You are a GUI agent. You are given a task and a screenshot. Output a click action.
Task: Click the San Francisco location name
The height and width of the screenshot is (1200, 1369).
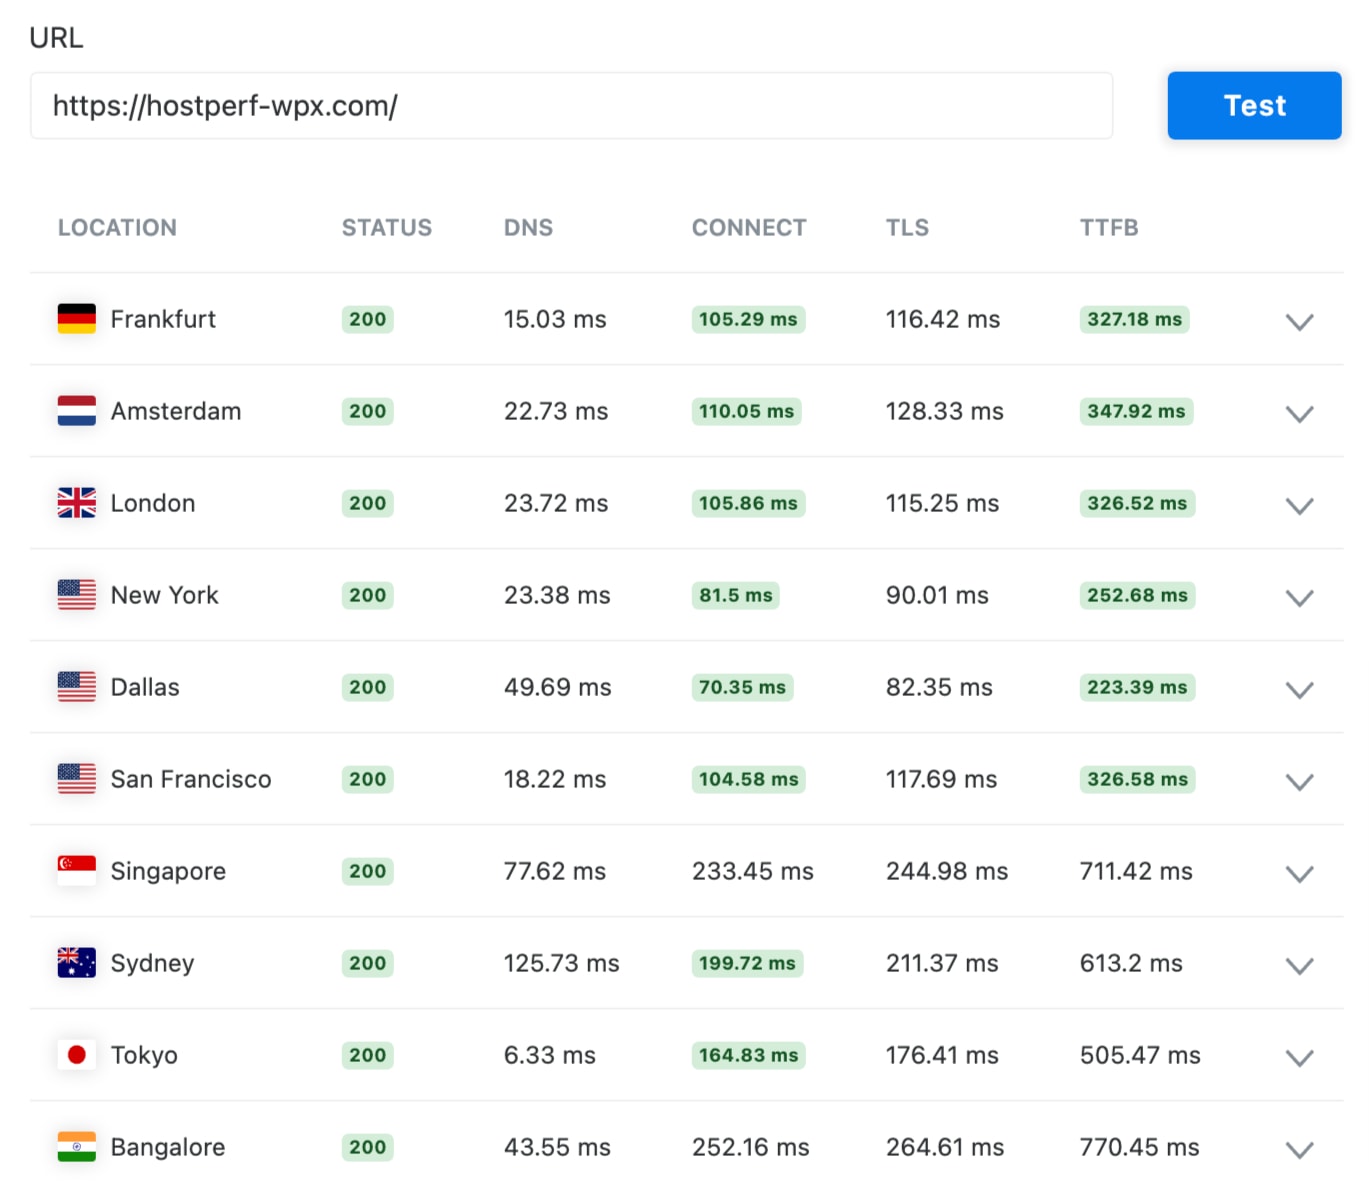[x=191, y=779]
